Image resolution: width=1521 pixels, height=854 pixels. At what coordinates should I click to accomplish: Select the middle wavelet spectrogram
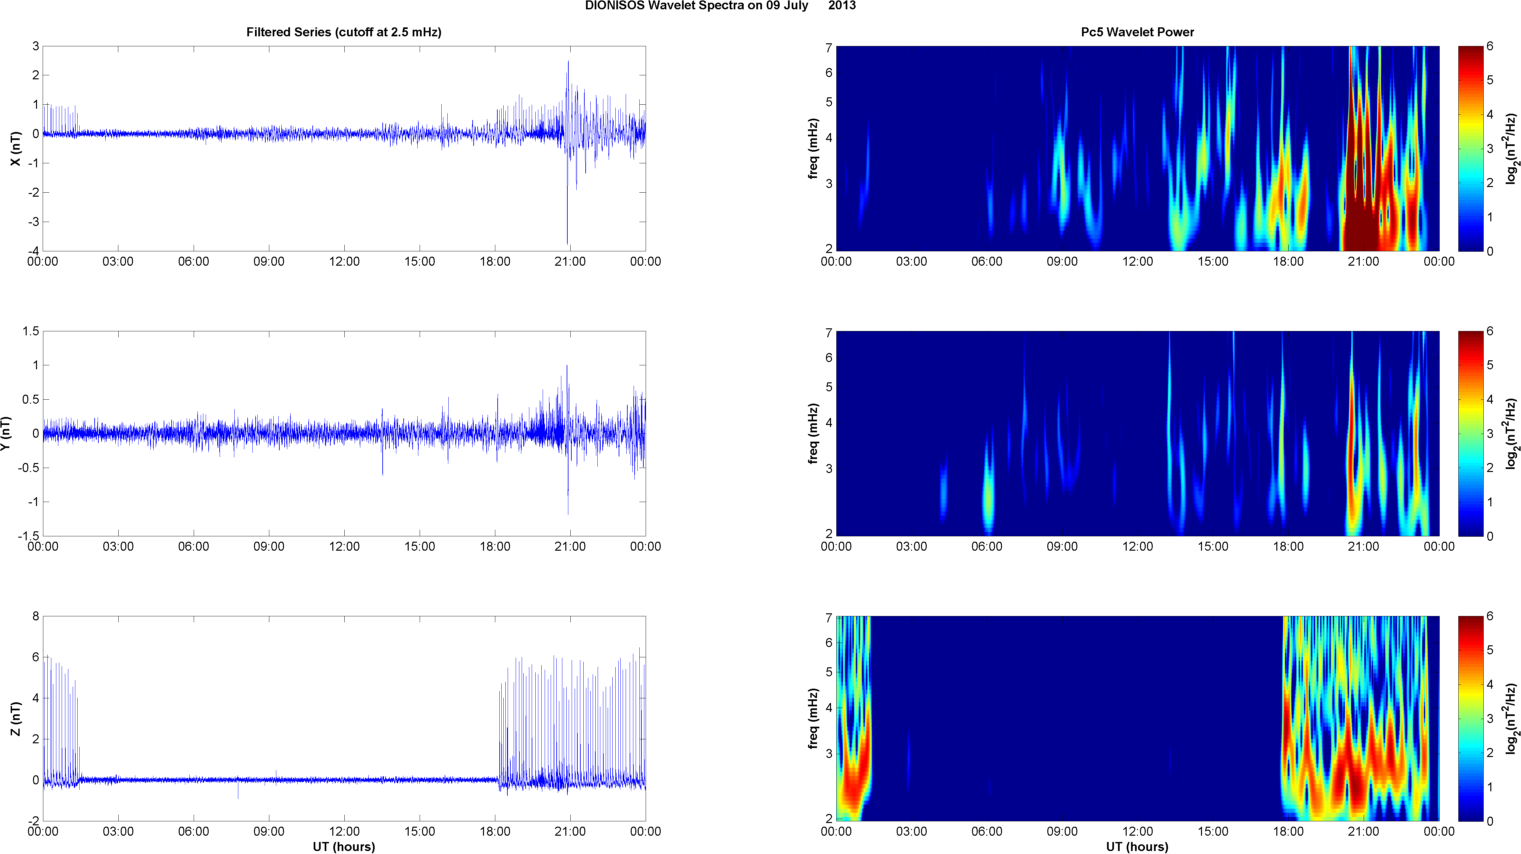[x=1137, y=433]
